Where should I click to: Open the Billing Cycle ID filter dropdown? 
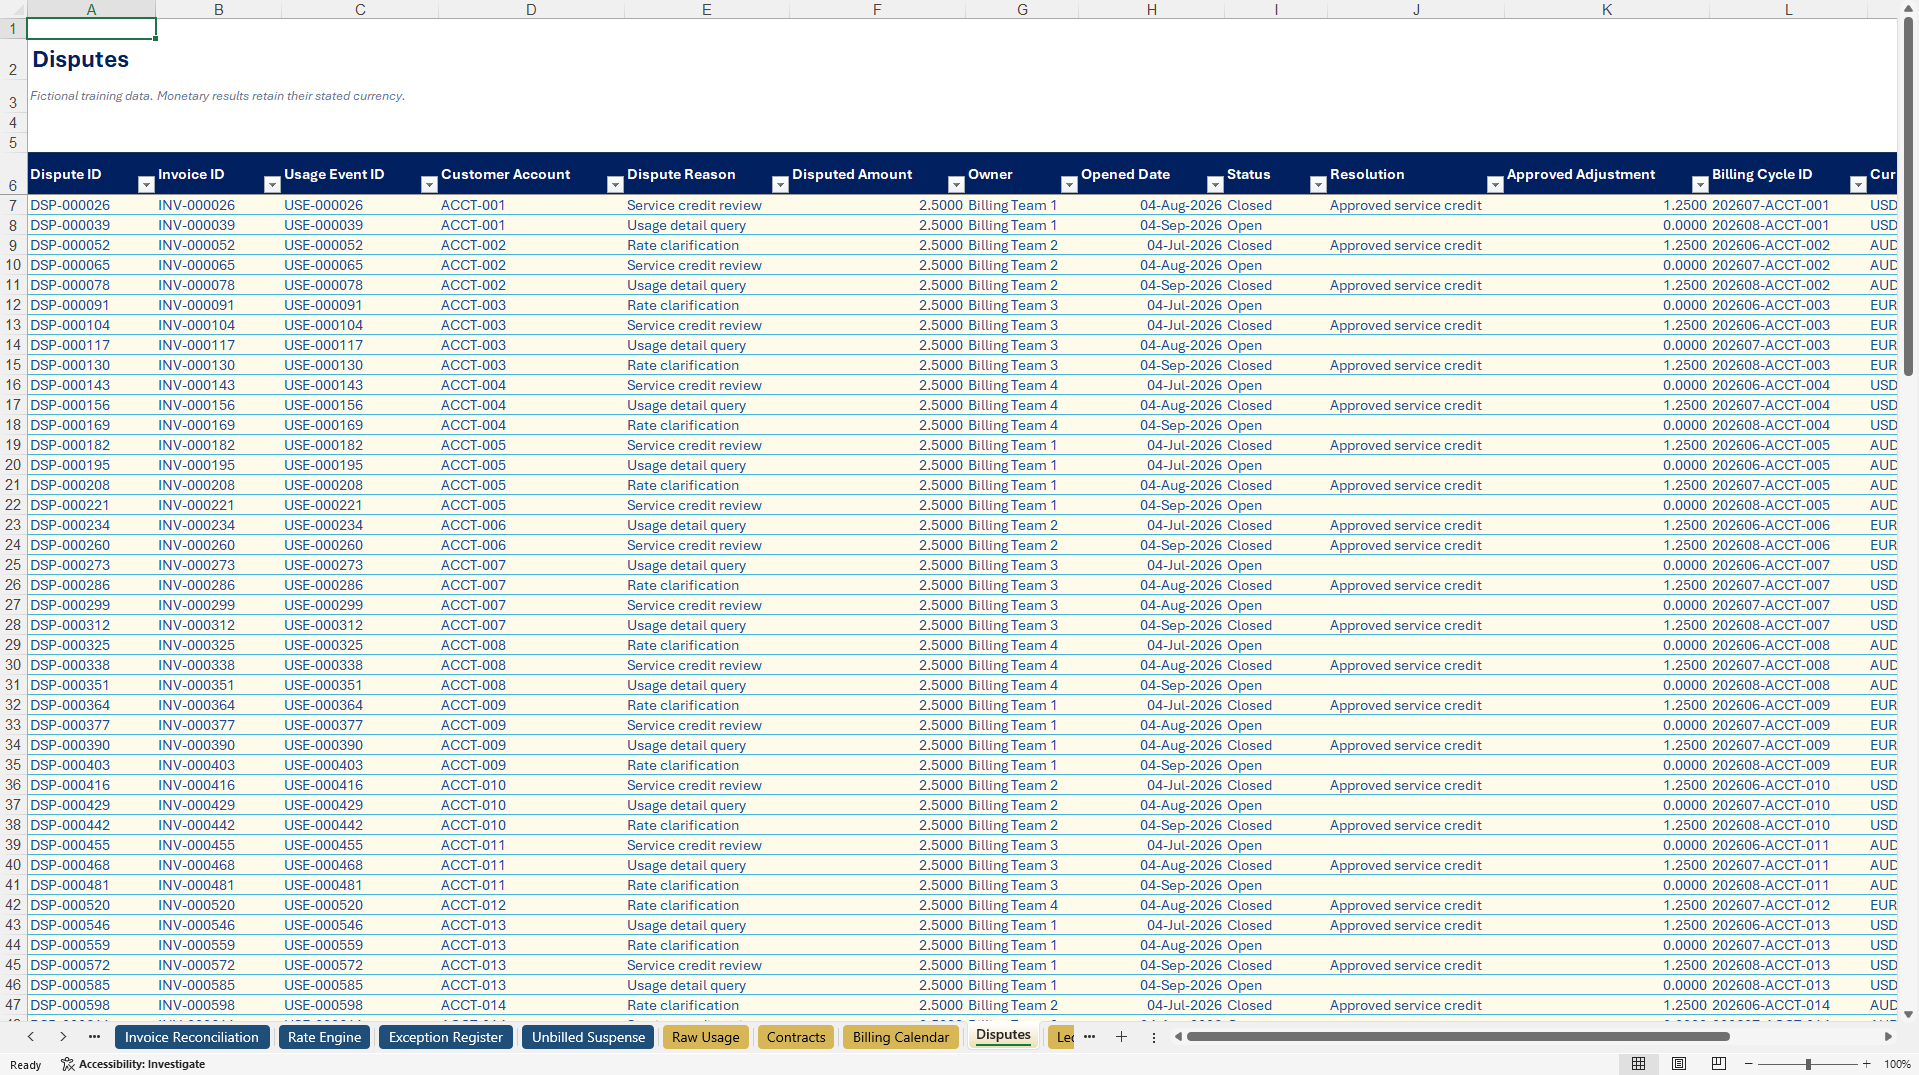(1858, 185)
